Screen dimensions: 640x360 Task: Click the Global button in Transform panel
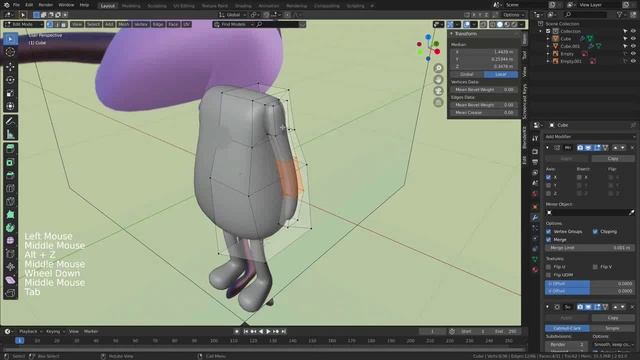(x=467, y=74)
